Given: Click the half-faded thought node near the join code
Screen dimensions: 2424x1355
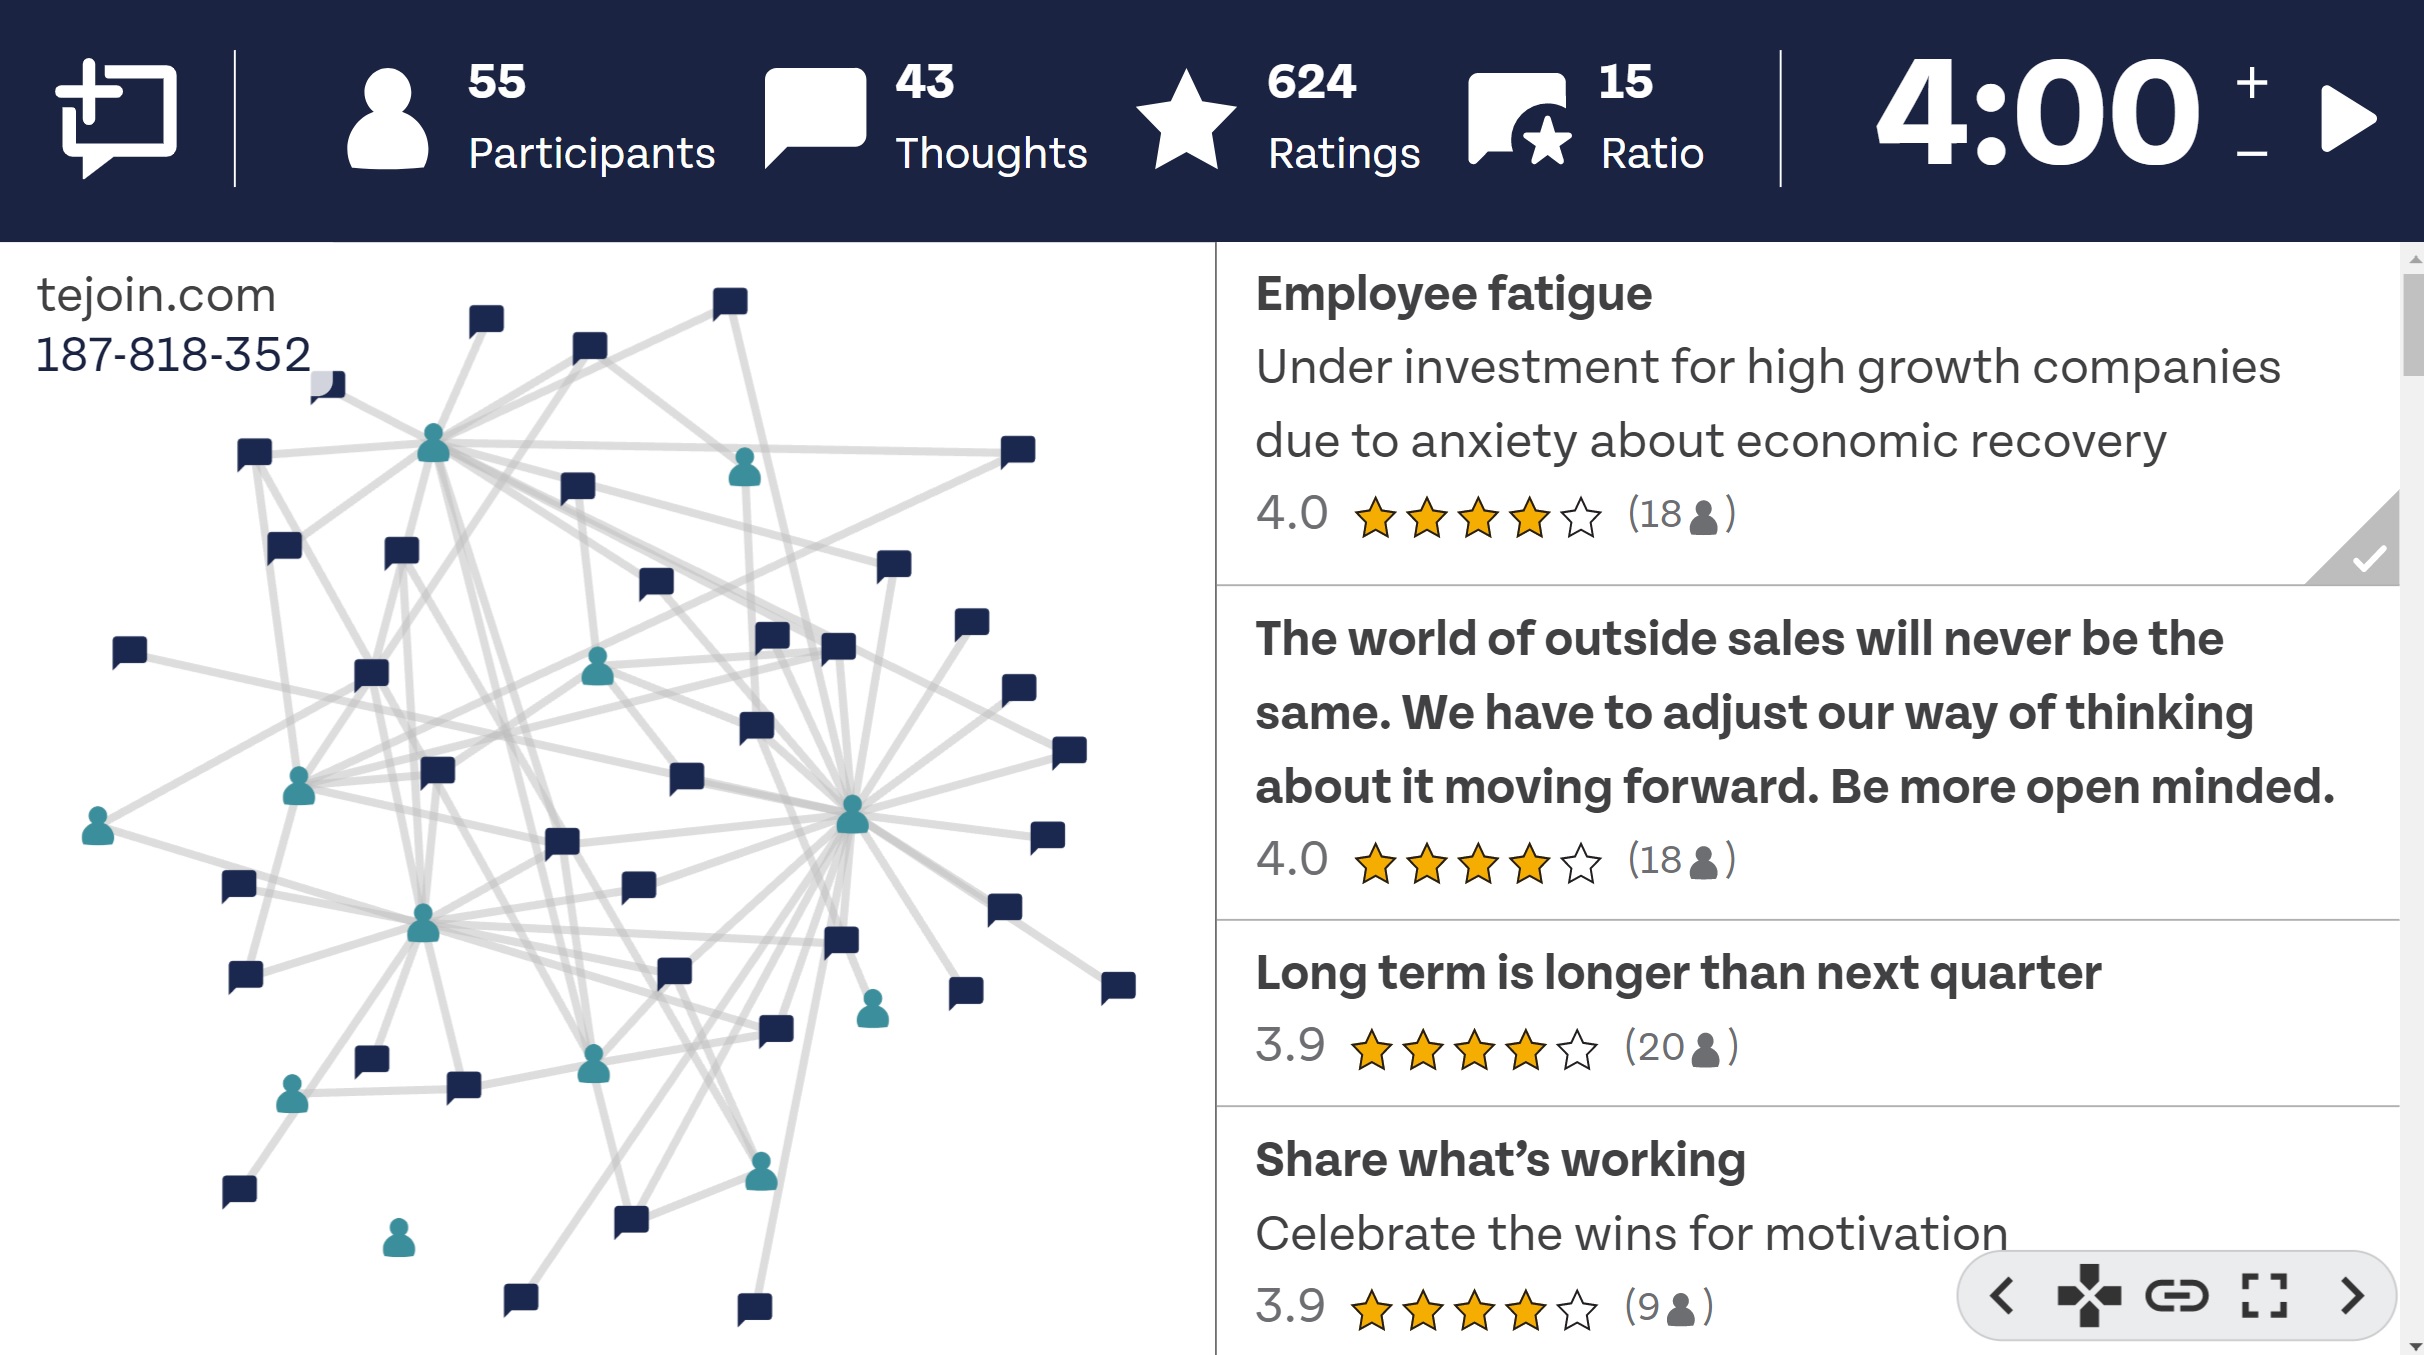Looking at the screenshot, I should pos(327,386).
